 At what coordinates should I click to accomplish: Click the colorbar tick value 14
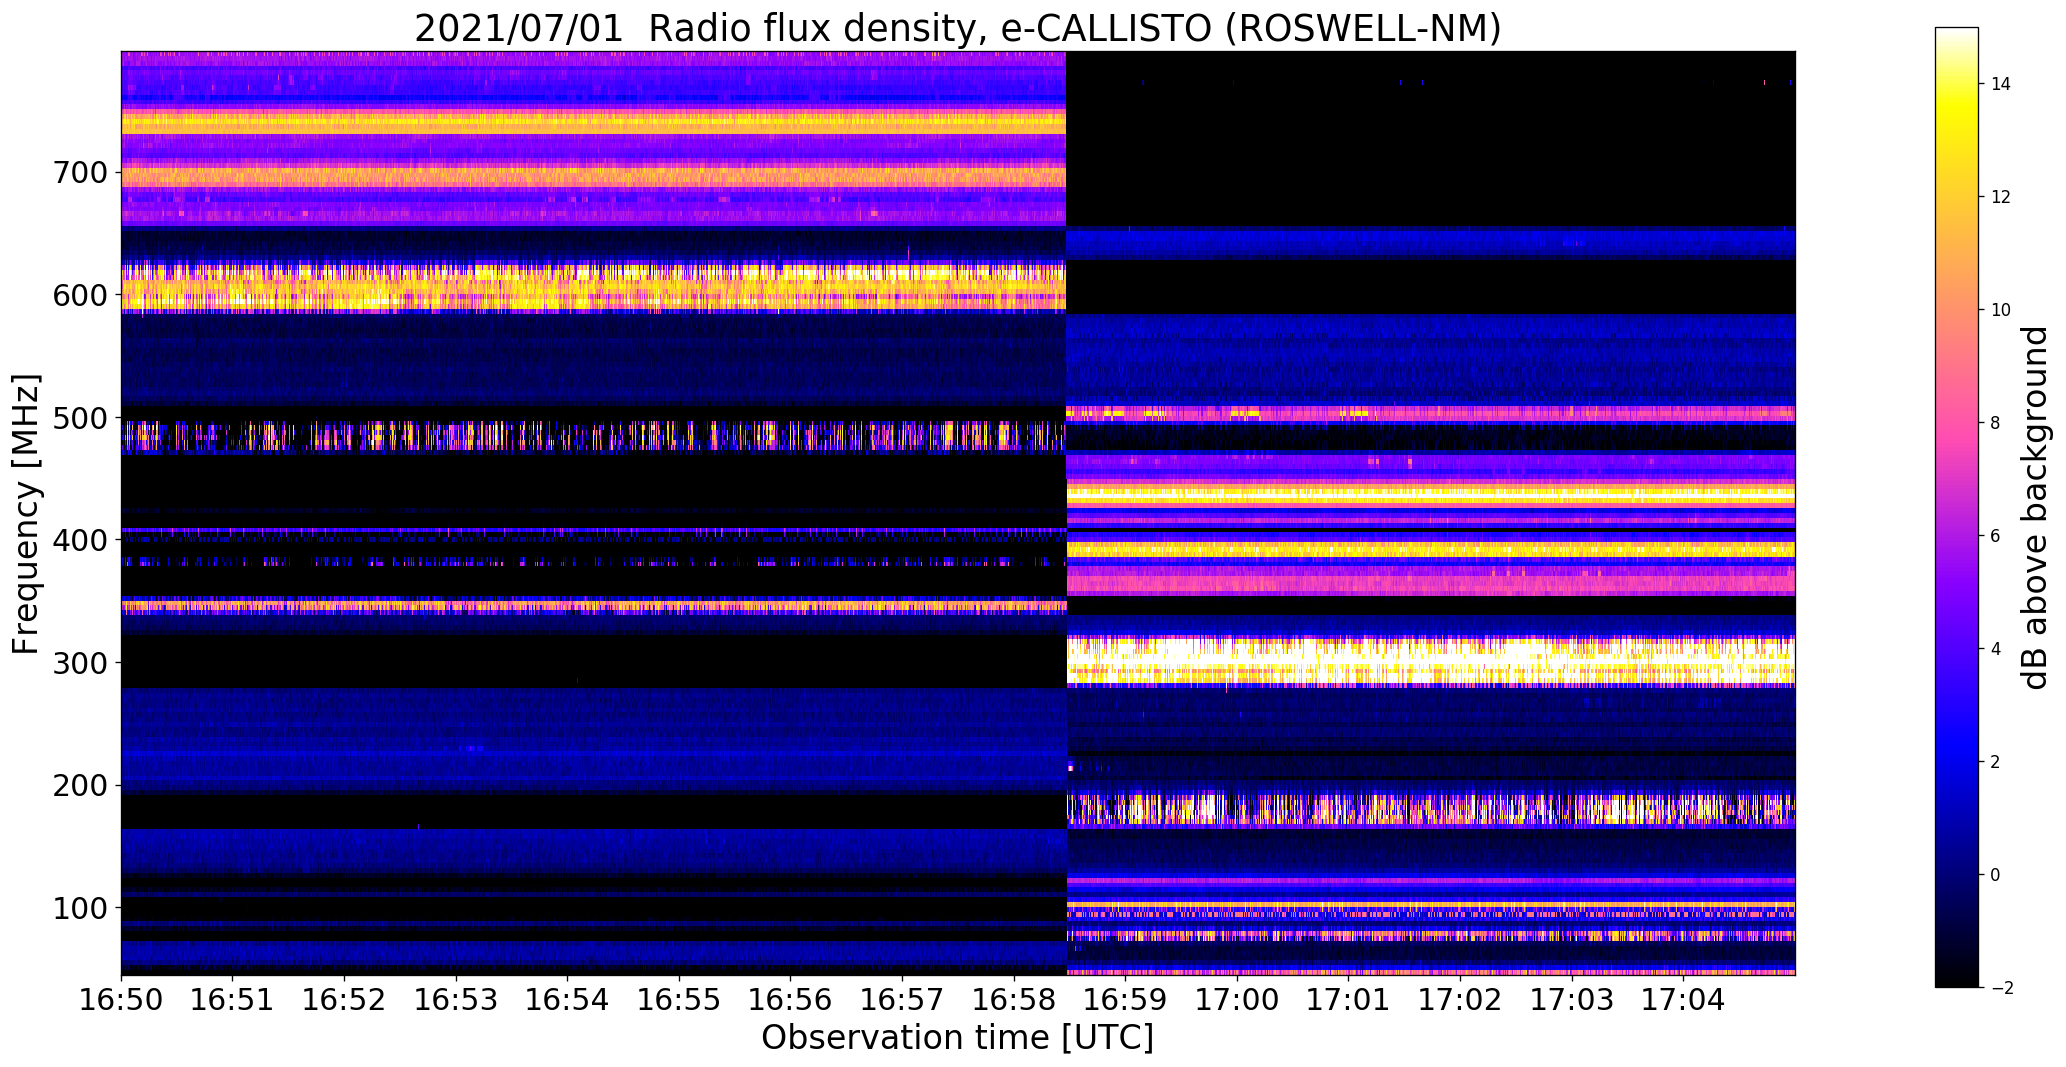tap(2001, 84)
